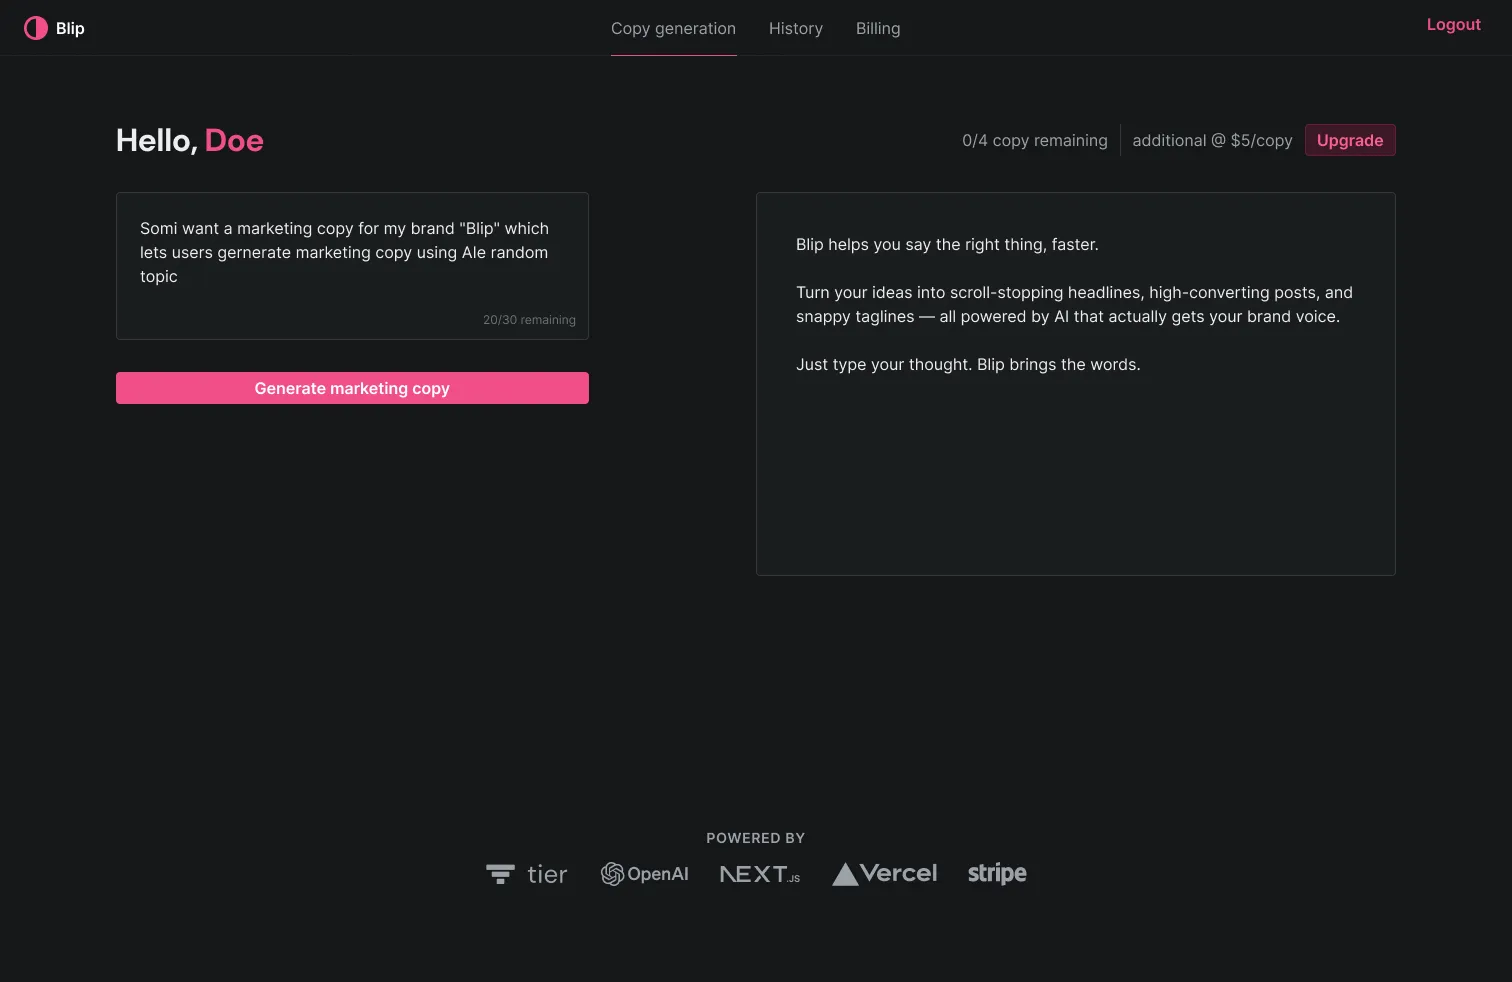Click the Vercel triangle logo
The width and height of the screenshot is (1512, 982).
click(x=846, y=874)
